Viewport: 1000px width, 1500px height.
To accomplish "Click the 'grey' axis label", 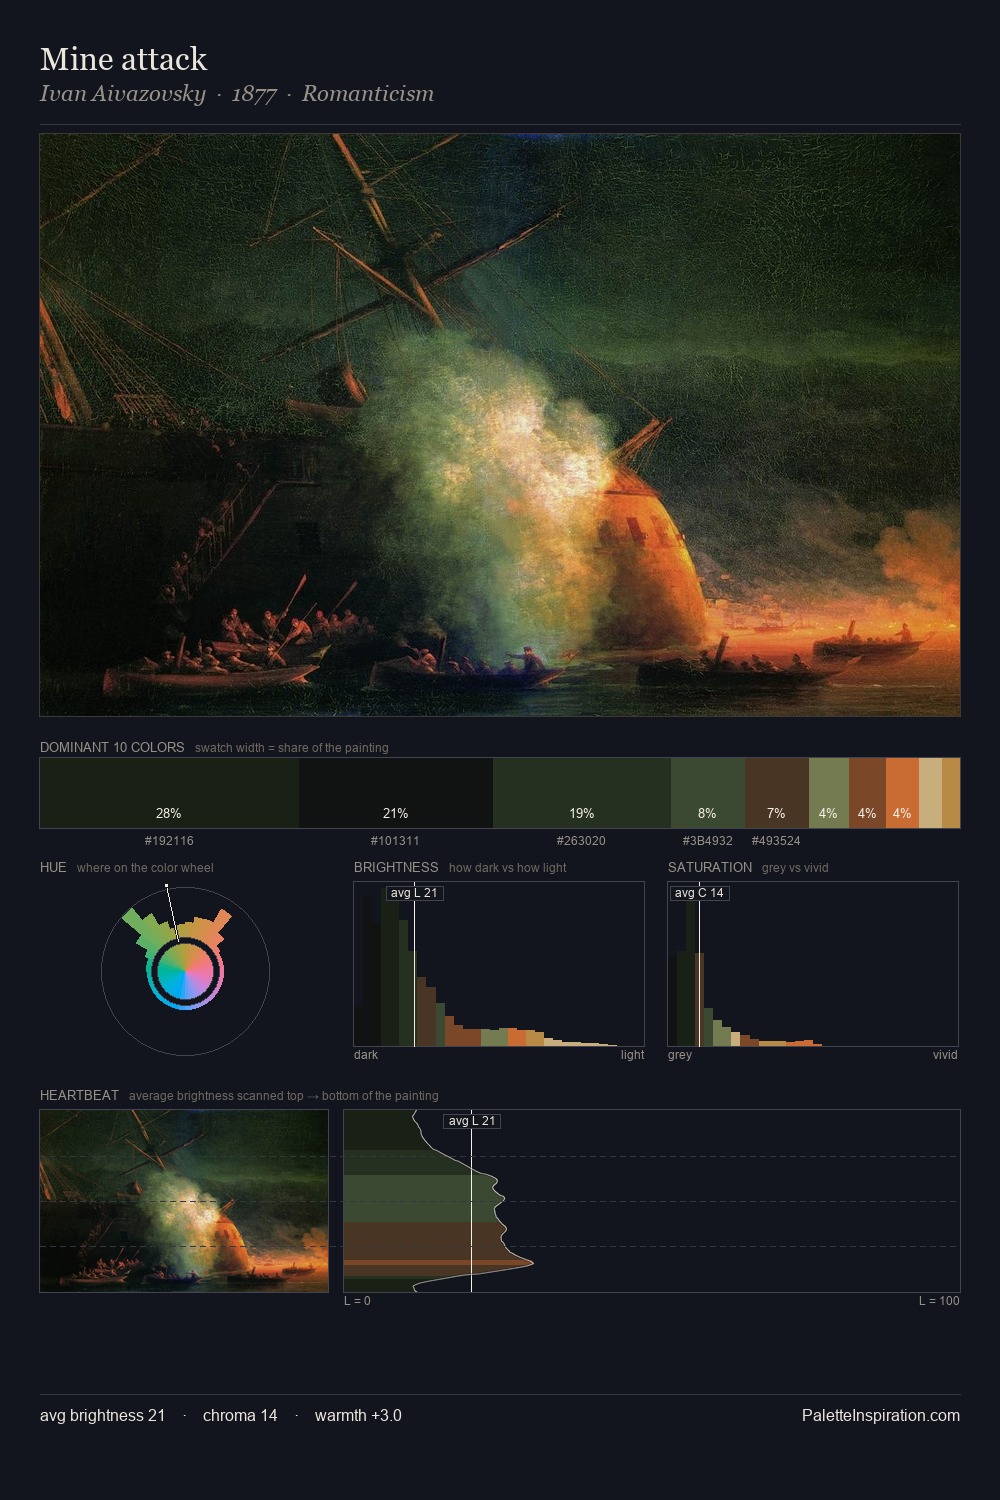I will [x=680, y=1055].
